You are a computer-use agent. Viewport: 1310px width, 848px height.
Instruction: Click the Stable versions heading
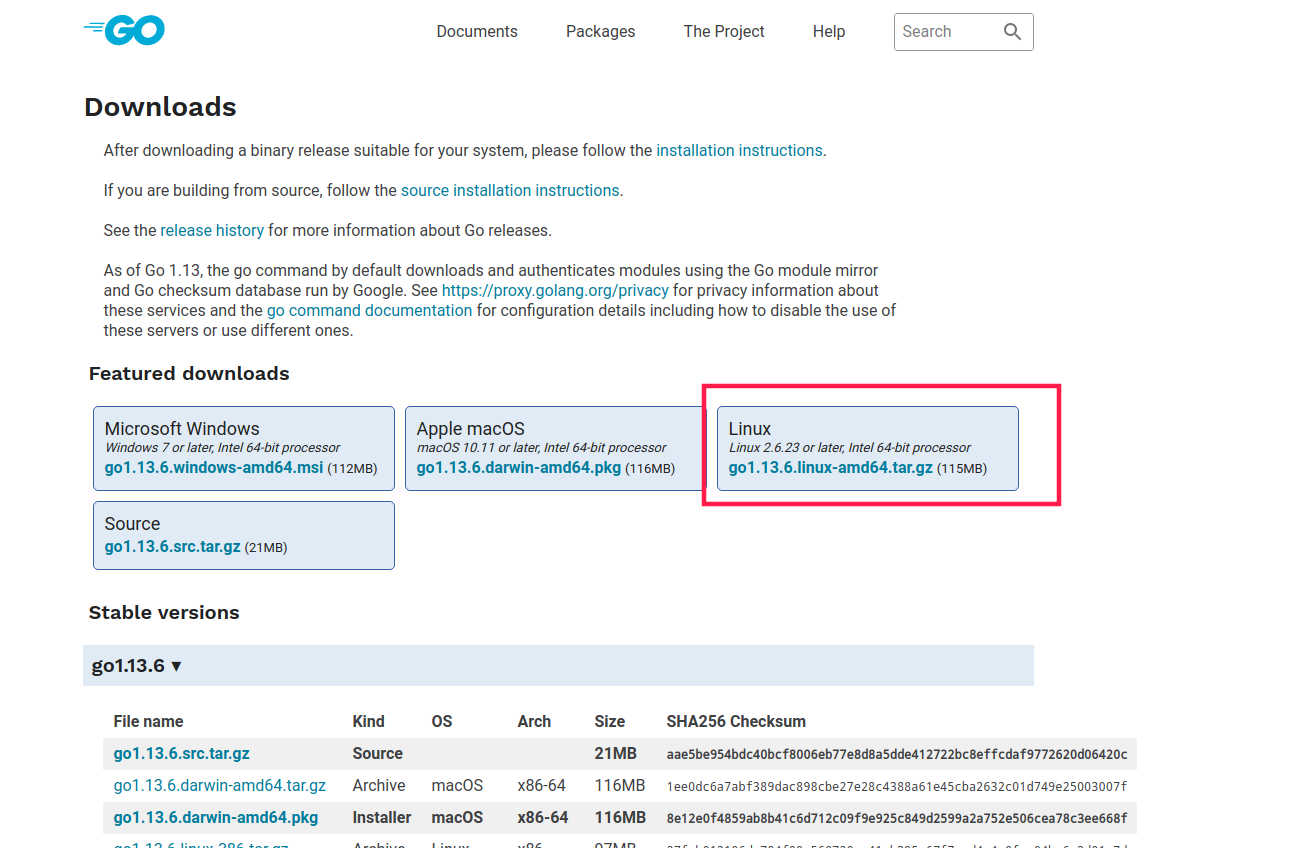pyautogui.click(x=164, y=612)
